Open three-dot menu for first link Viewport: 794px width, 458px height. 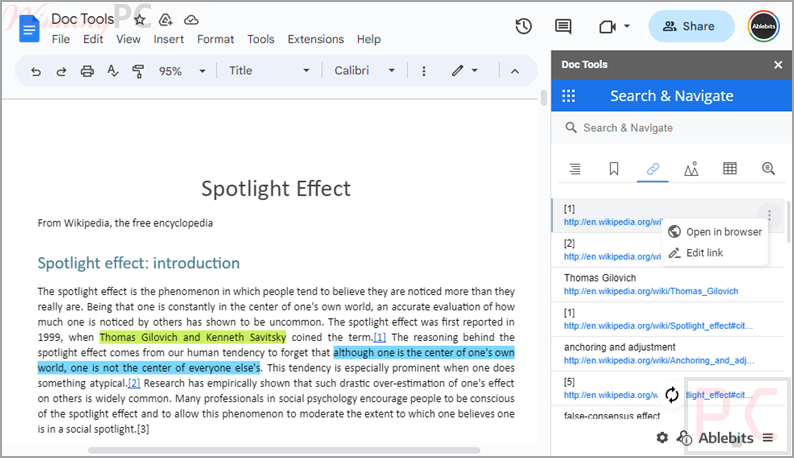769,215
